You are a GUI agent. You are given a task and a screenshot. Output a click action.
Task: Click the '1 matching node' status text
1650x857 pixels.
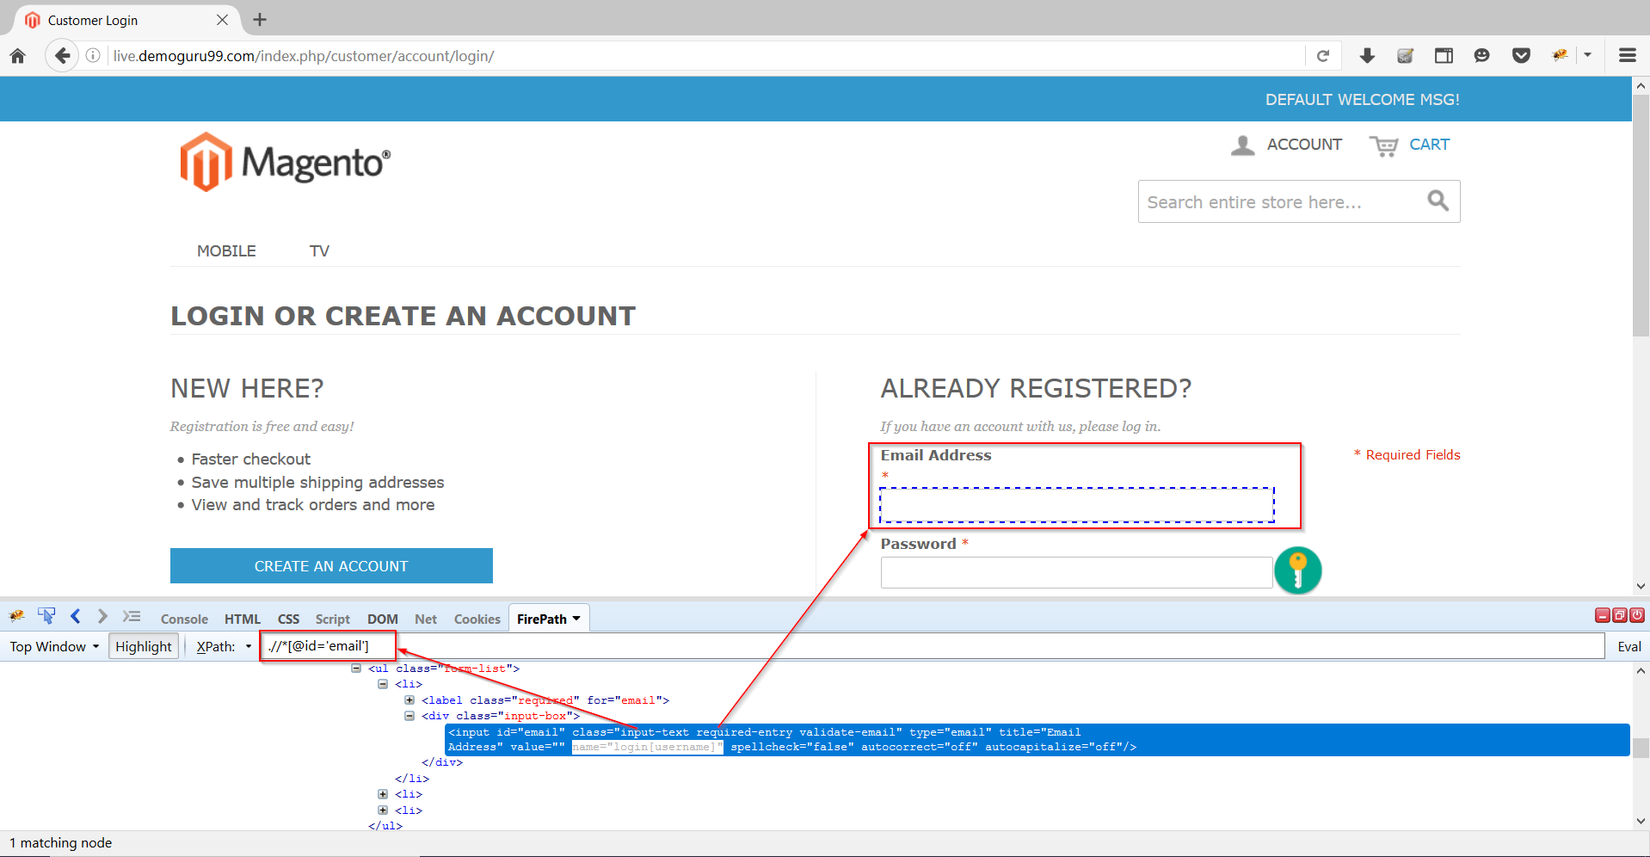pyautogui.click(x=61, y=843)
